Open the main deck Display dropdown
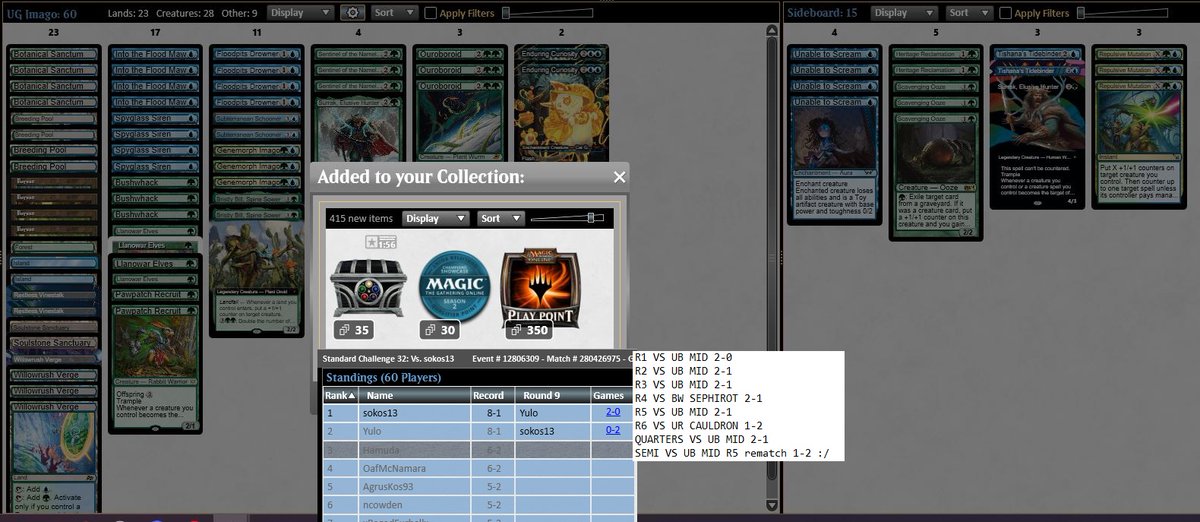 tap(300, 13)
